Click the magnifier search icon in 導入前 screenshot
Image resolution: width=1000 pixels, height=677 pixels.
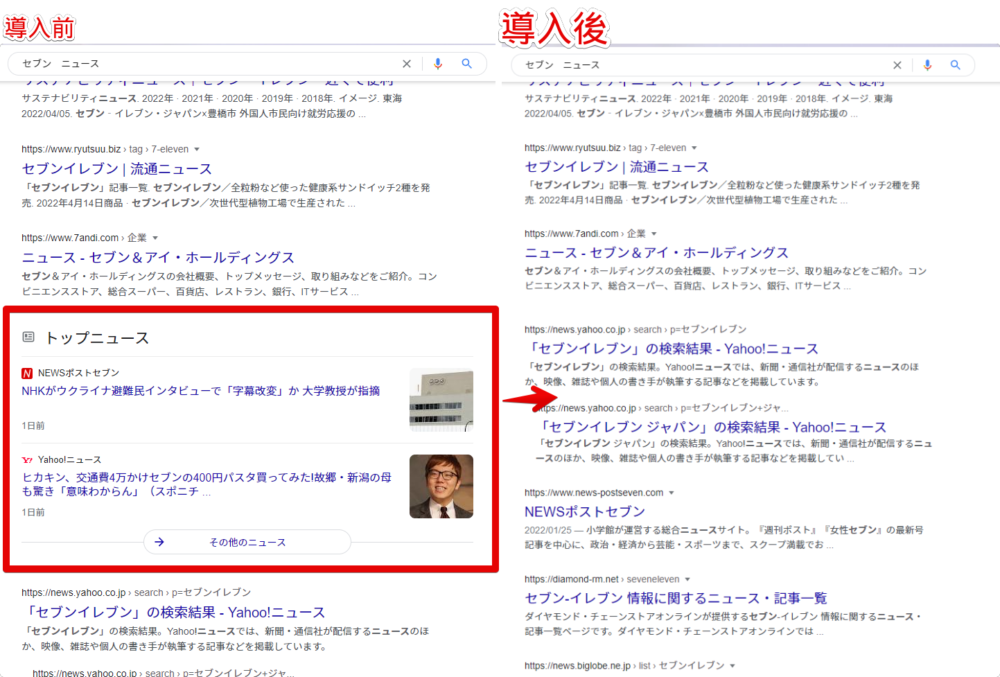tap(466, 64)
